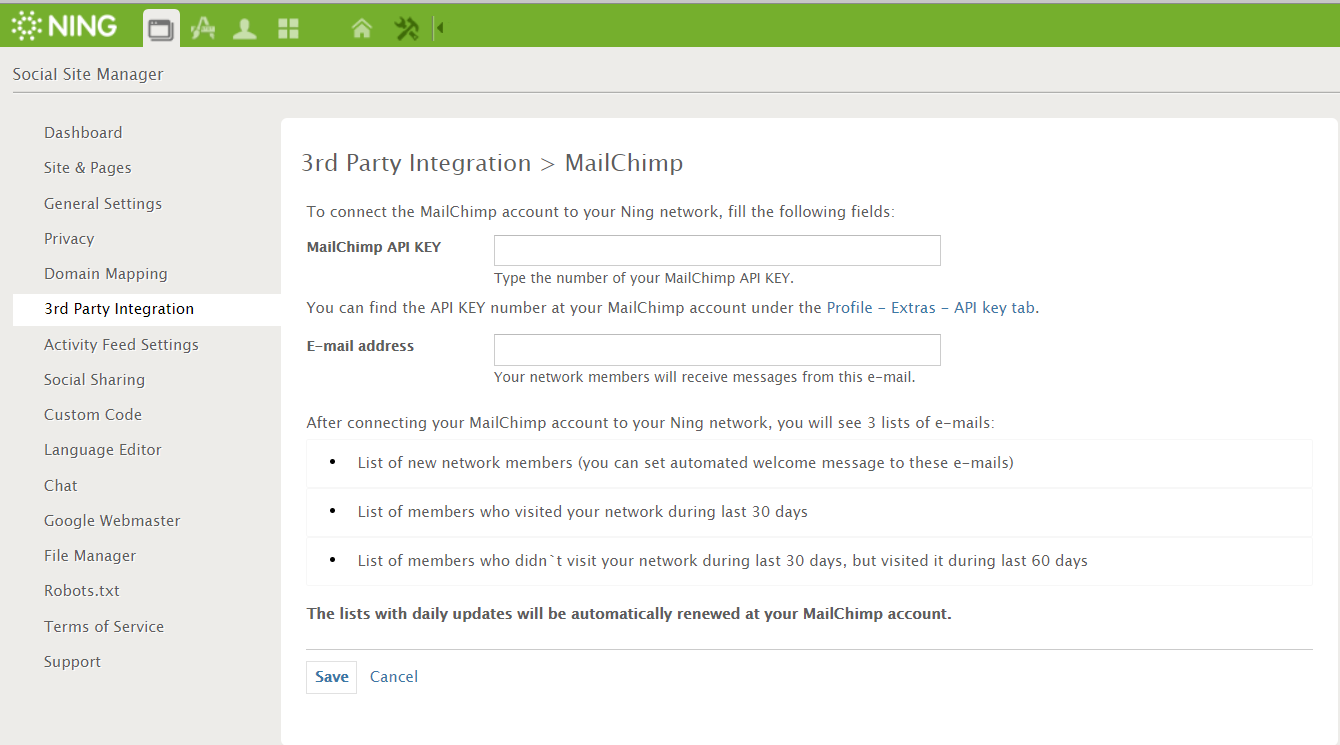Click the E-mail address label
The height and width of the screenshot is (745, 1340).
pos(360,346)
